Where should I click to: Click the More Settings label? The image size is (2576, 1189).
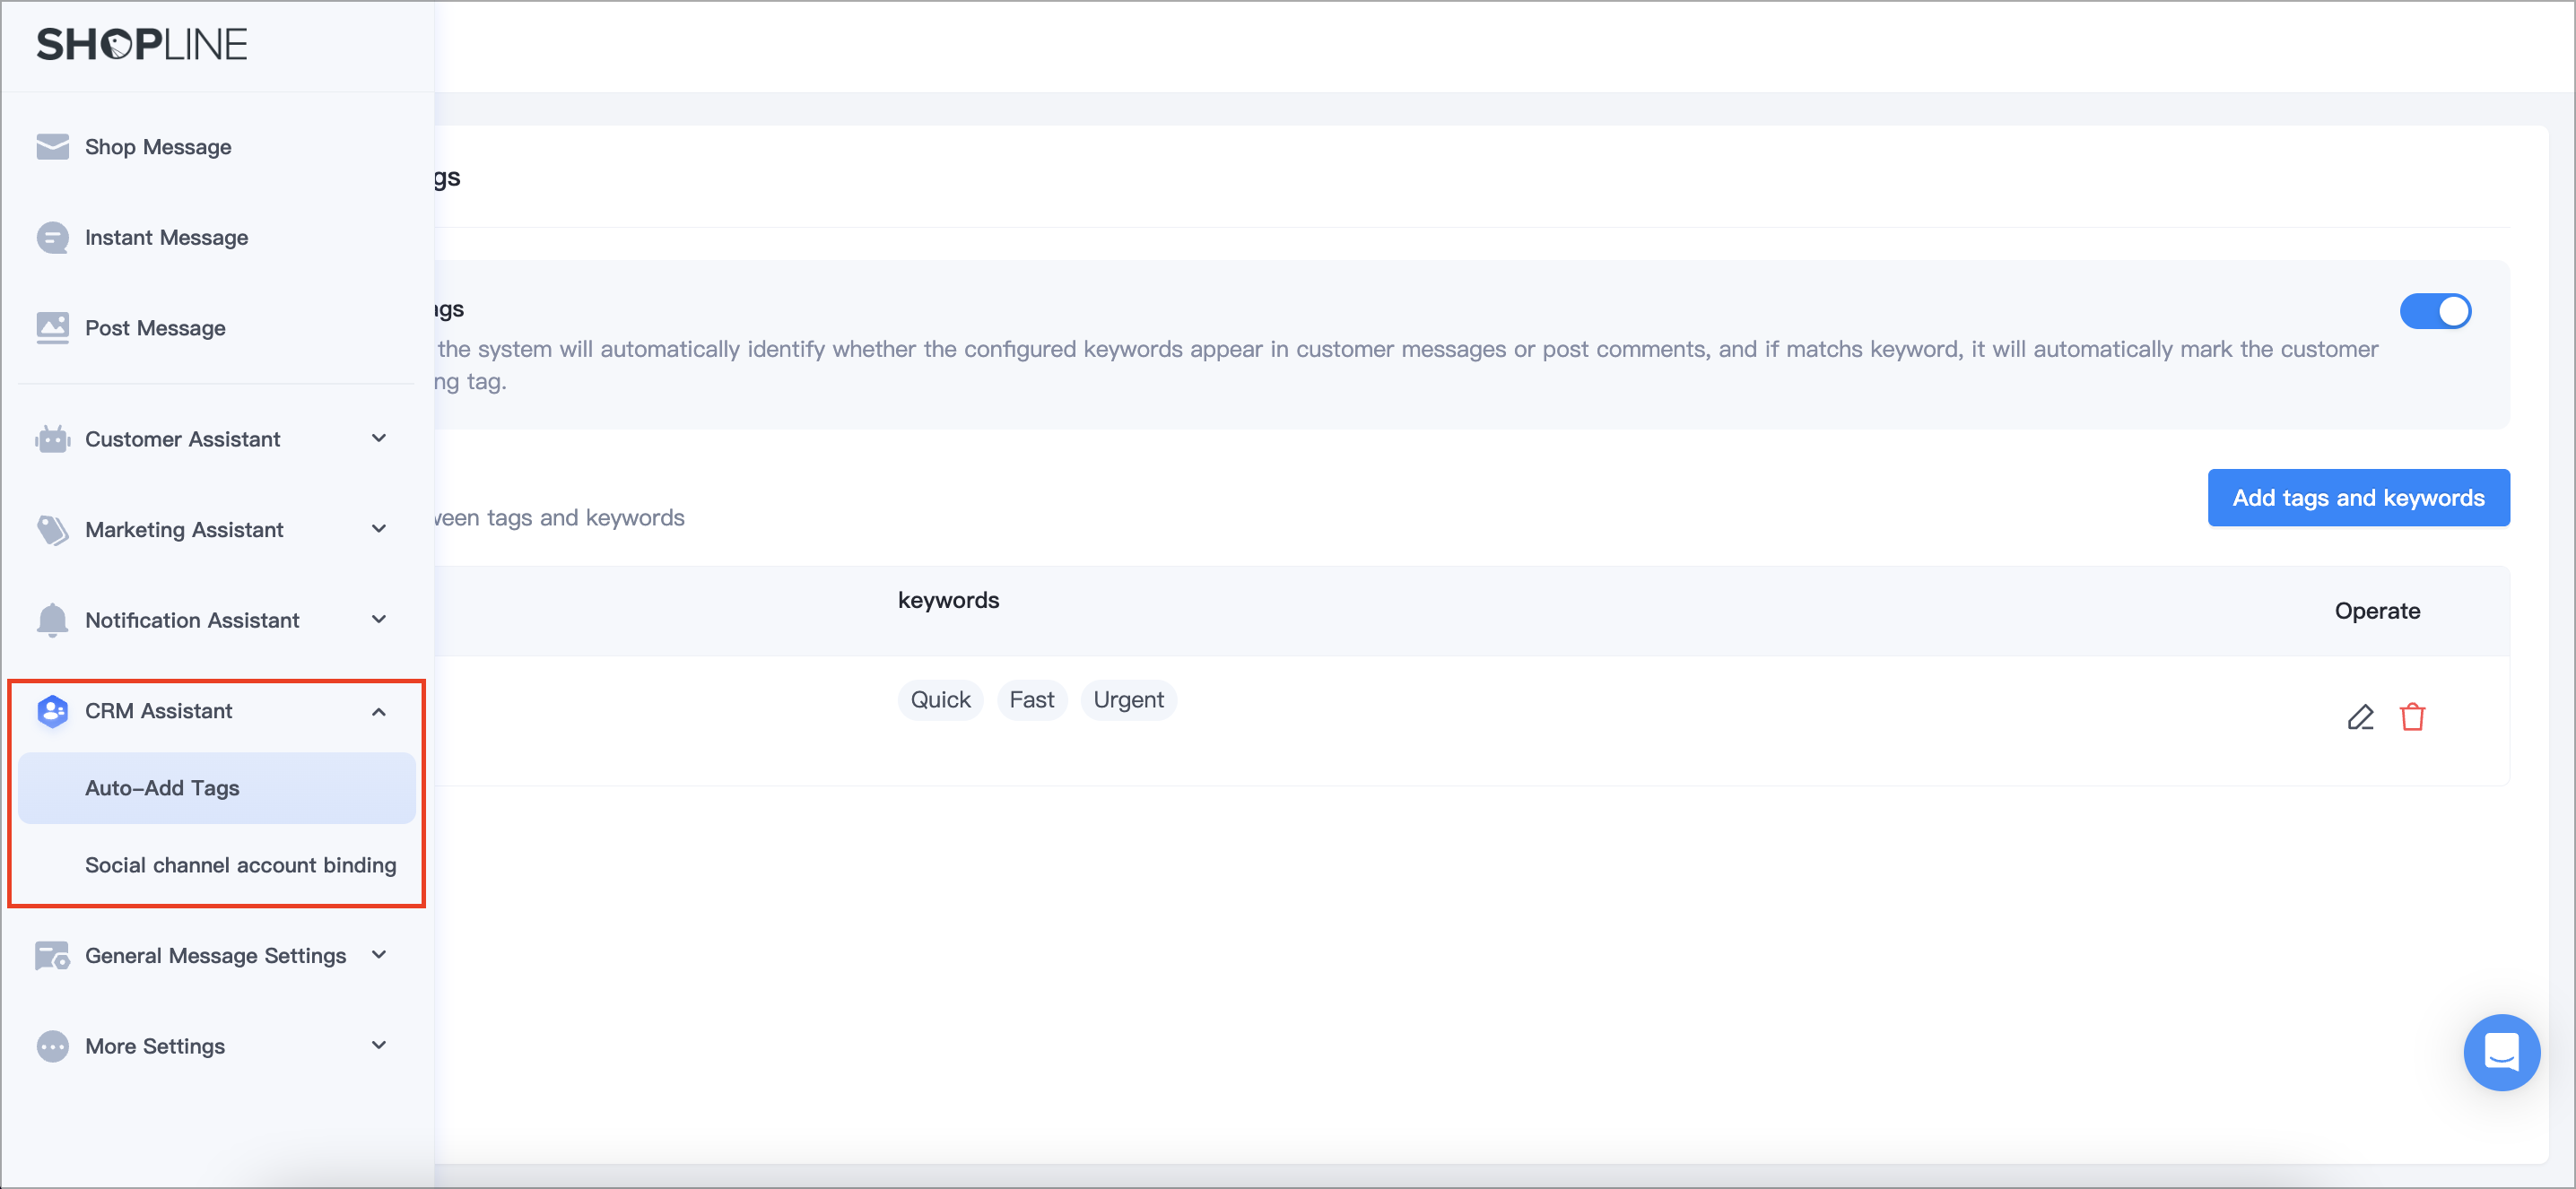[155, 1046]
